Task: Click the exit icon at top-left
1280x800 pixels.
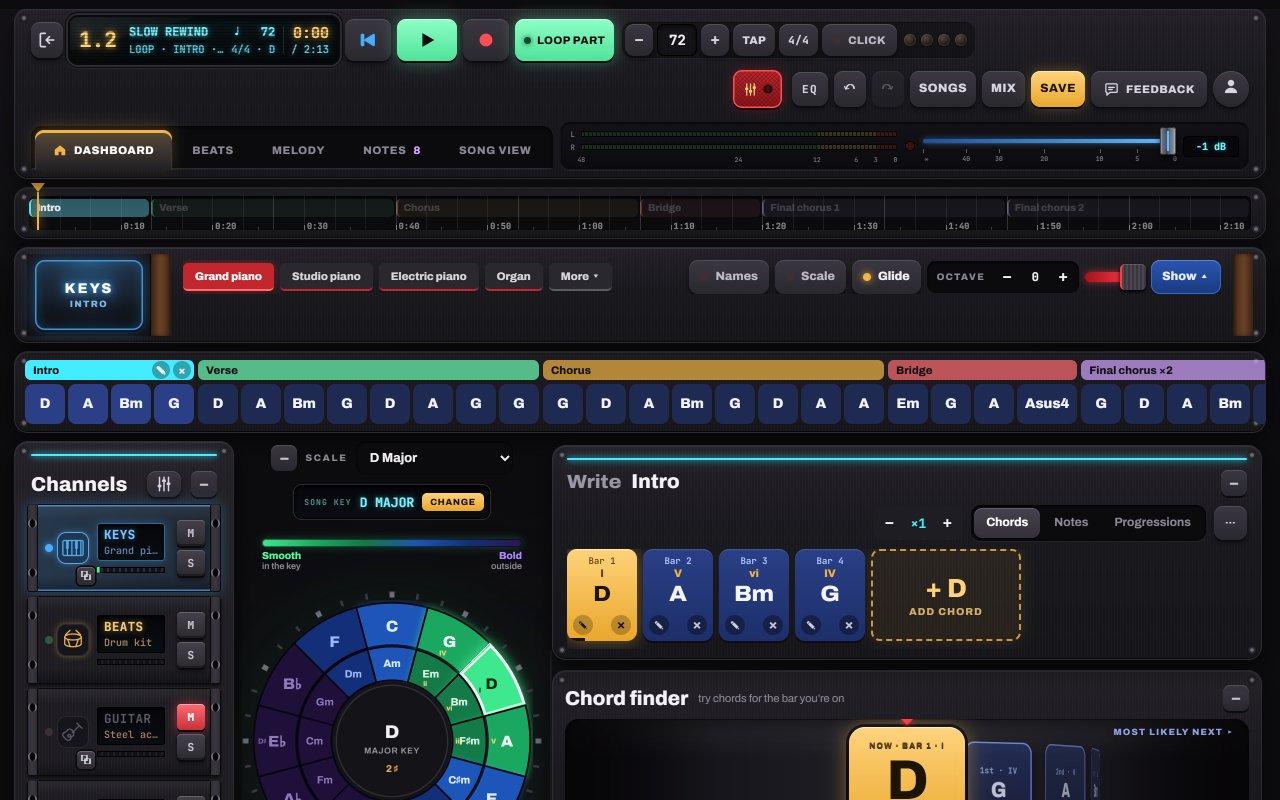Action: click(x=46, y=40)
